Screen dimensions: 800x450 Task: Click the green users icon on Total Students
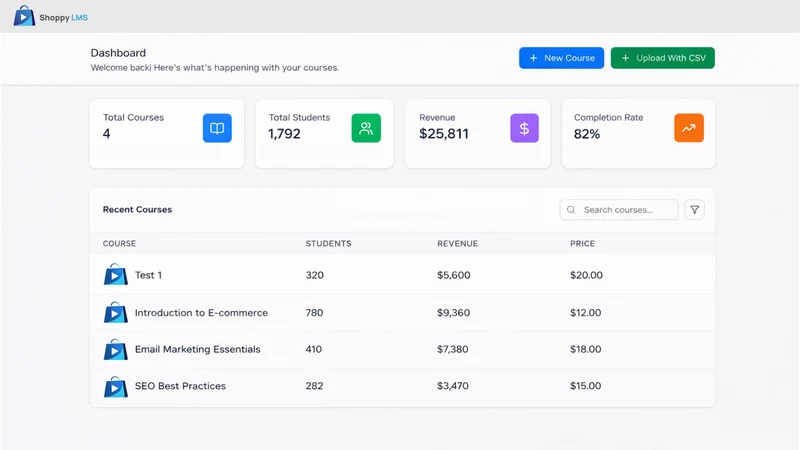click(x=366, y=128)
